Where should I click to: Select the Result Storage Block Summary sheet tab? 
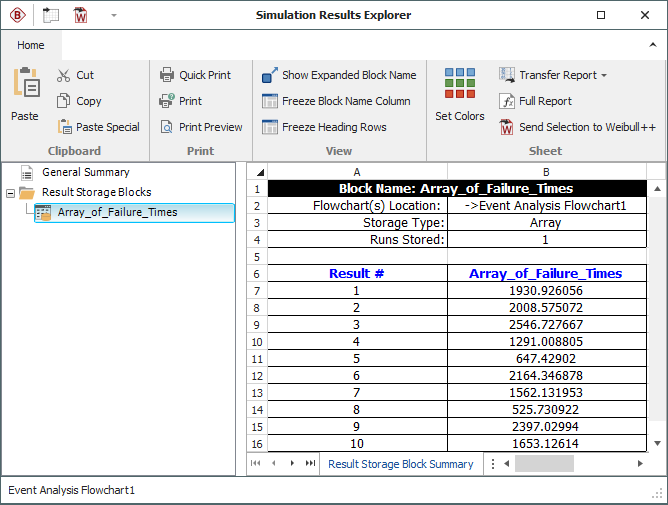400,464
